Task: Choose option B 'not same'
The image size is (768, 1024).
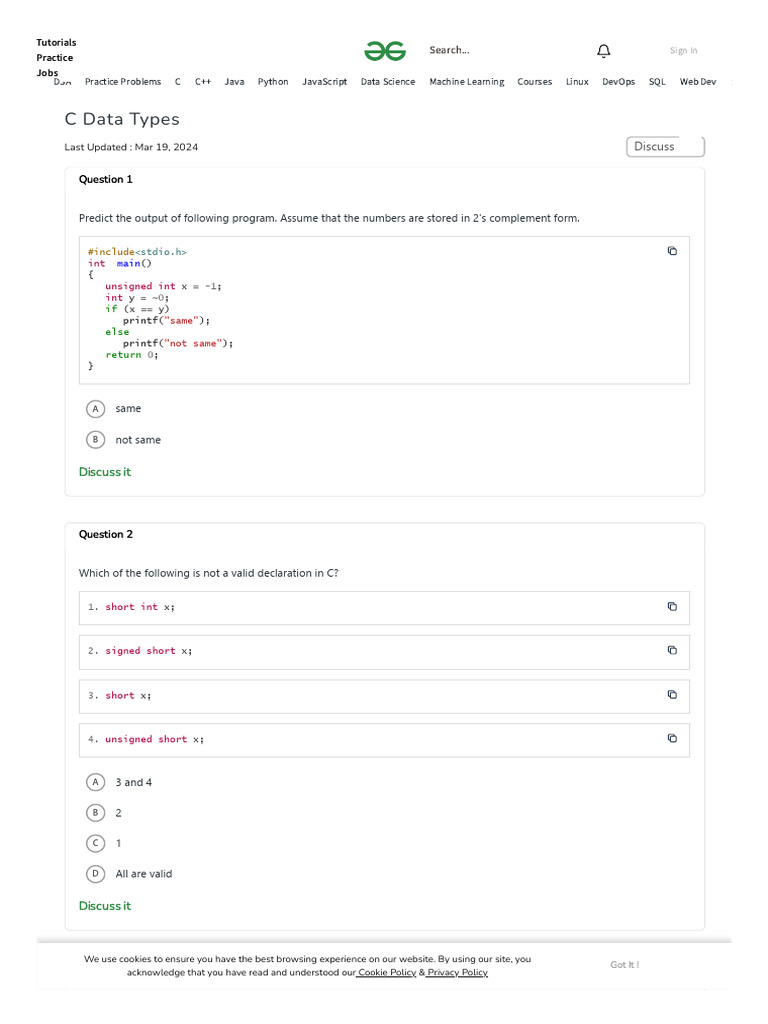Action: (96, 440)
